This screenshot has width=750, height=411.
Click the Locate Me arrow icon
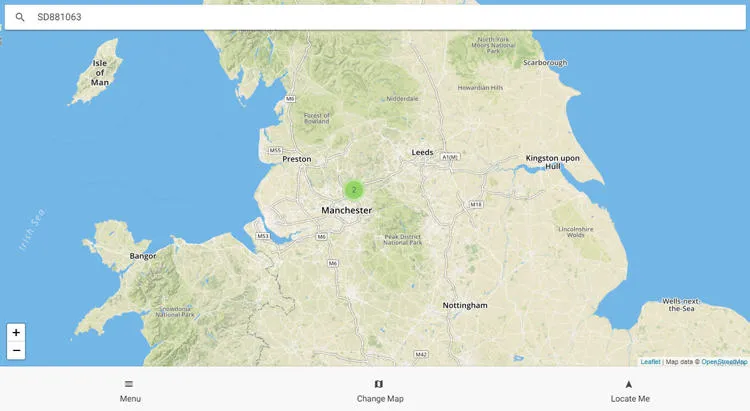[629, 384]
